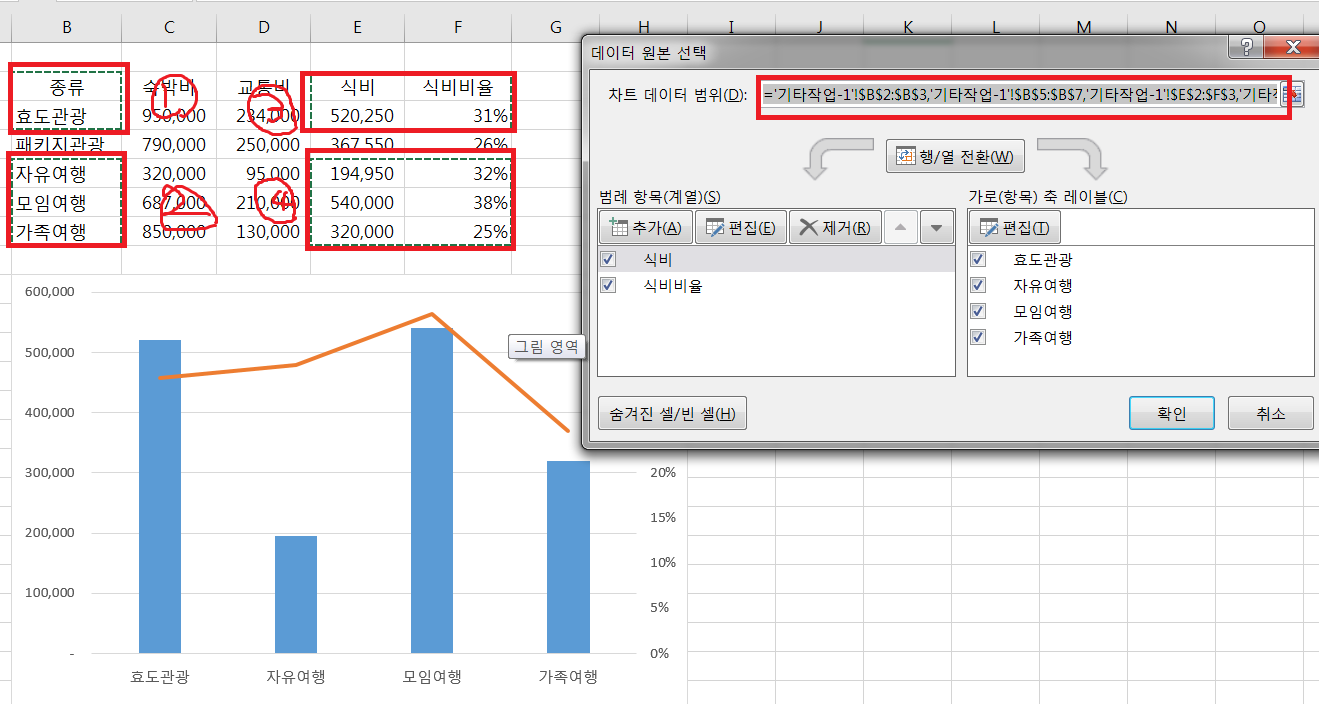This screenshot has height=704, width=1319.
Task: Confirm dialog with 확인 button
Action: [1171, 413]
